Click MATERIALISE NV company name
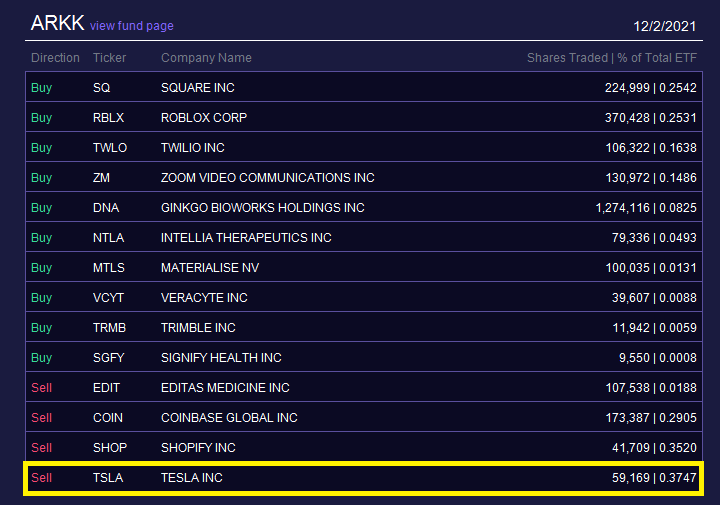Viewport: 720px width, 505px height. tap(210, 268)
